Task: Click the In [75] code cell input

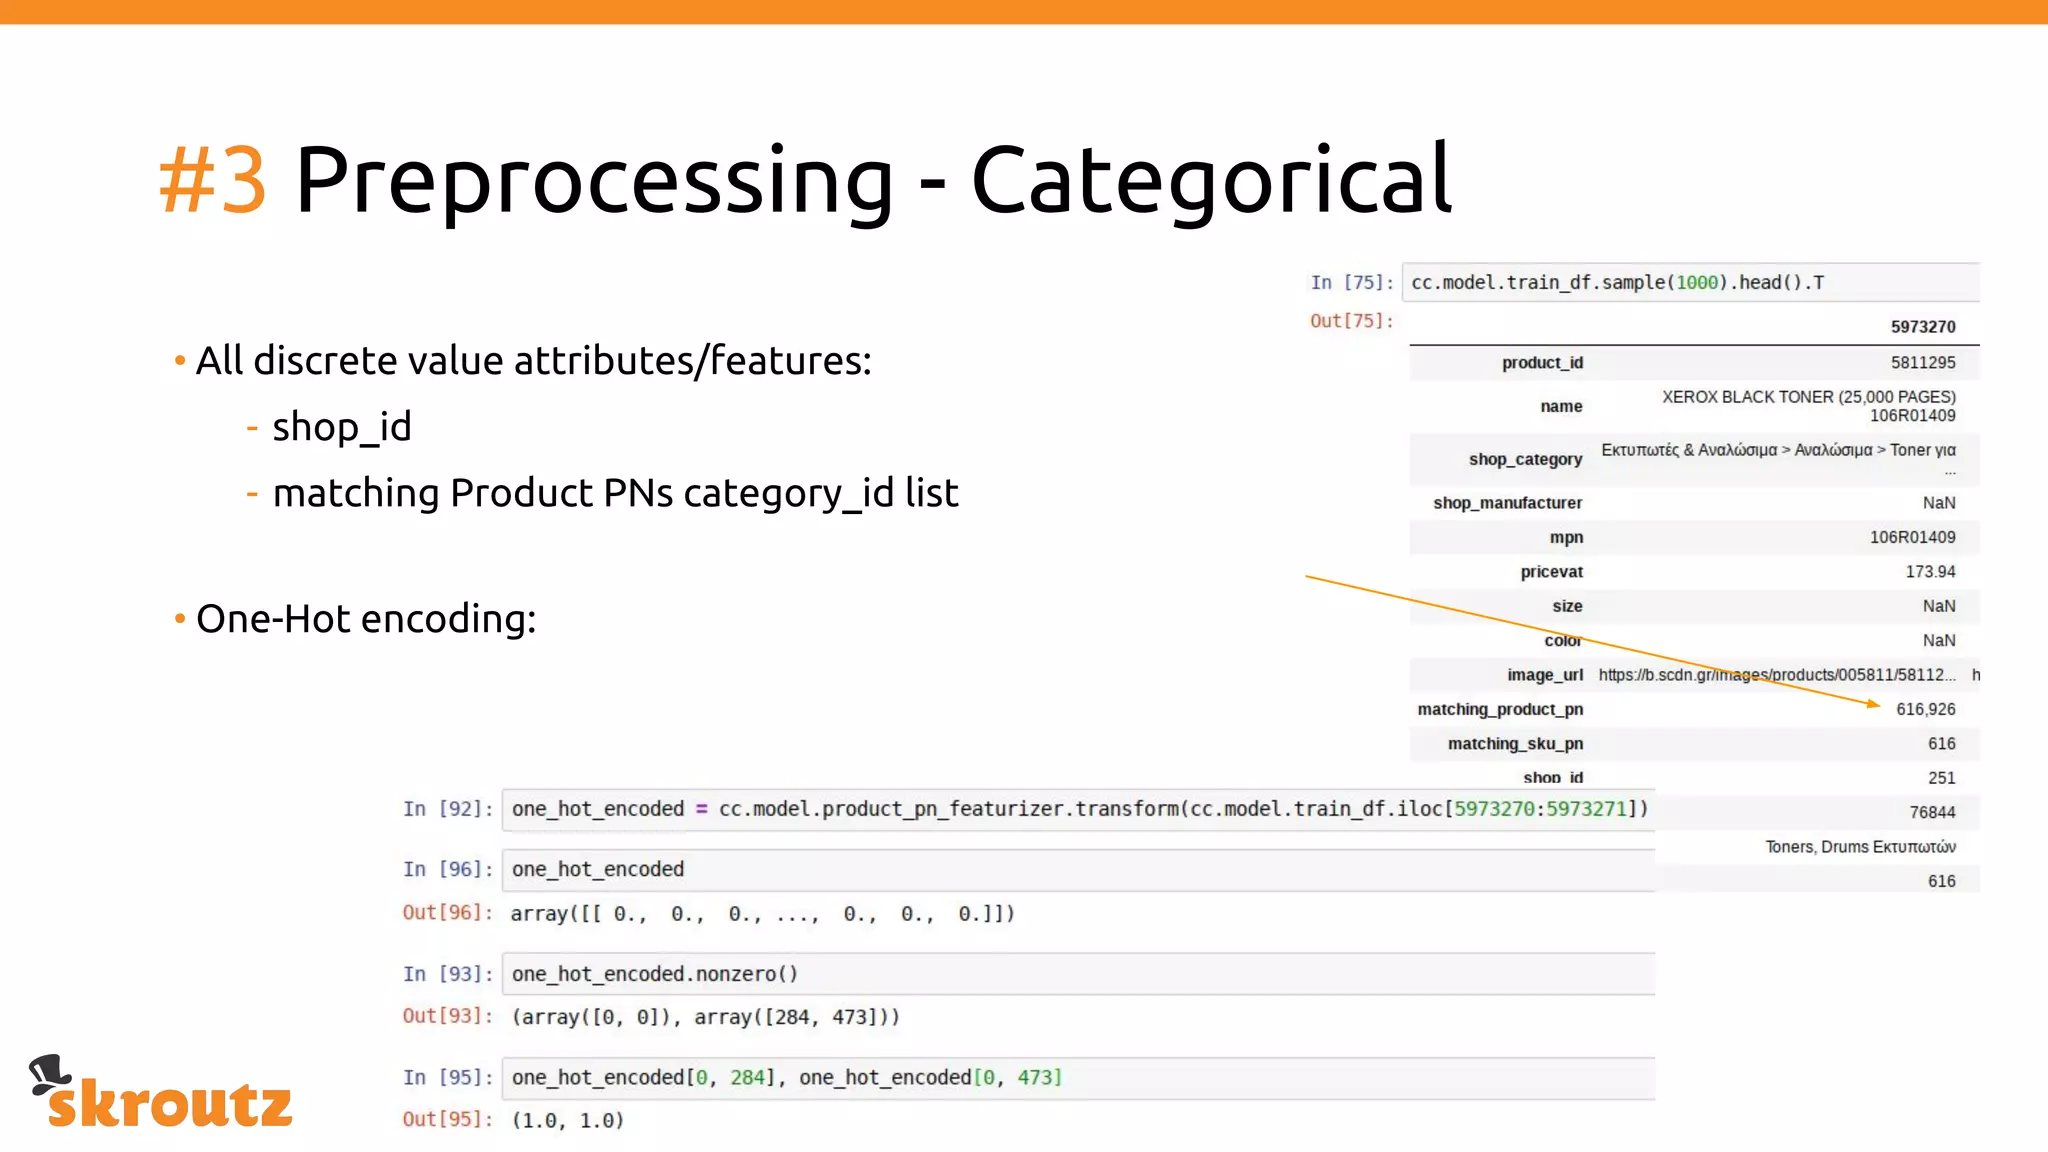Action: (x=1690, y=283)
